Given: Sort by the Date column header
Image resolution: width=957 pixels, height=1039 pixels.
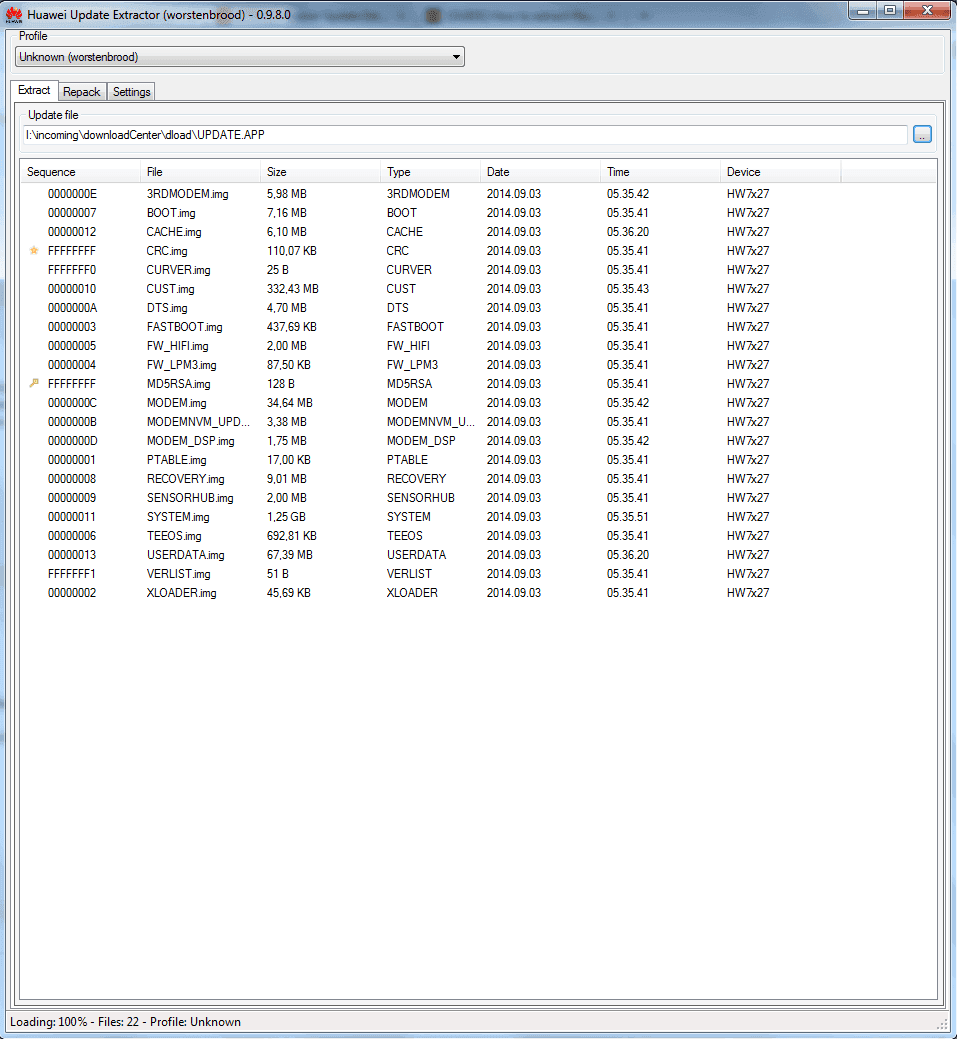Looking at the screenshot, I should tap(540, 172).
